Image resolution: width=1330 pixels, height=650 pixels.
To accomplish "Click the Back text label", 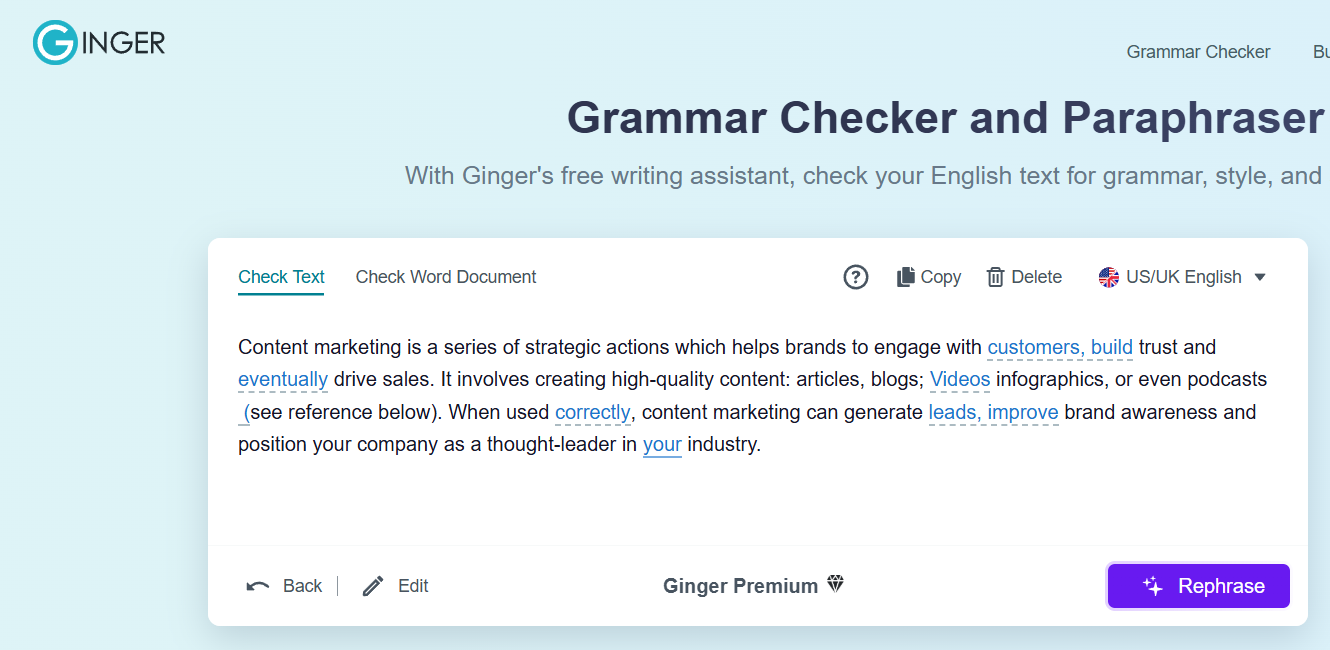I will (x=303, y=585).
